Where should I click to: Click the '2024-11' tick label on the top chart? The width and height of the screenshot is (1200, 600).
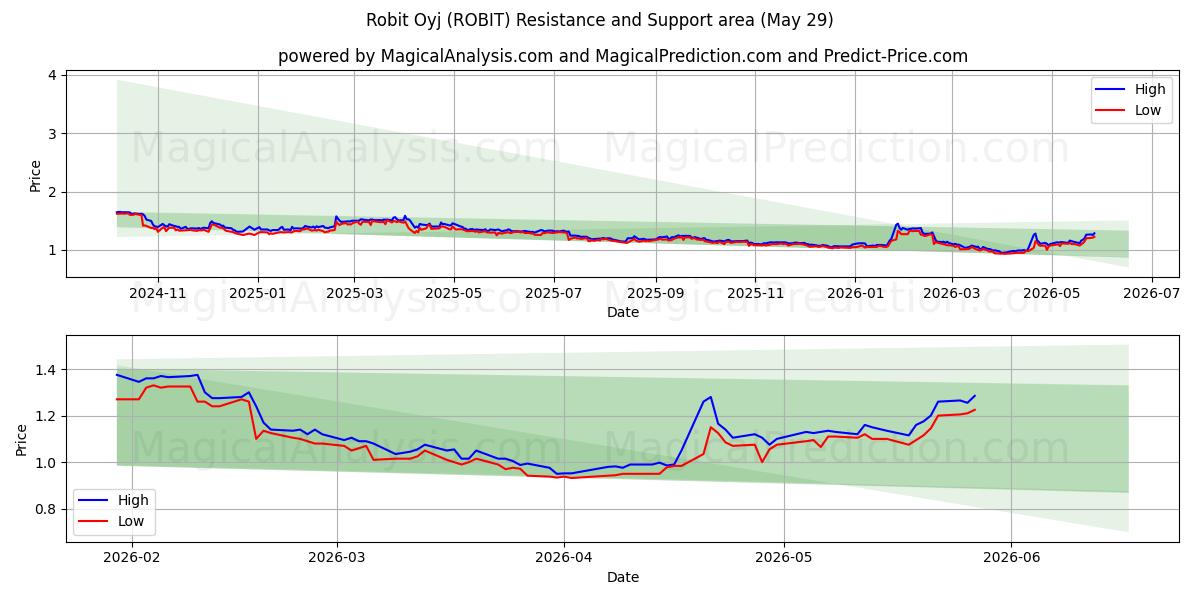(x=157, y=293)
